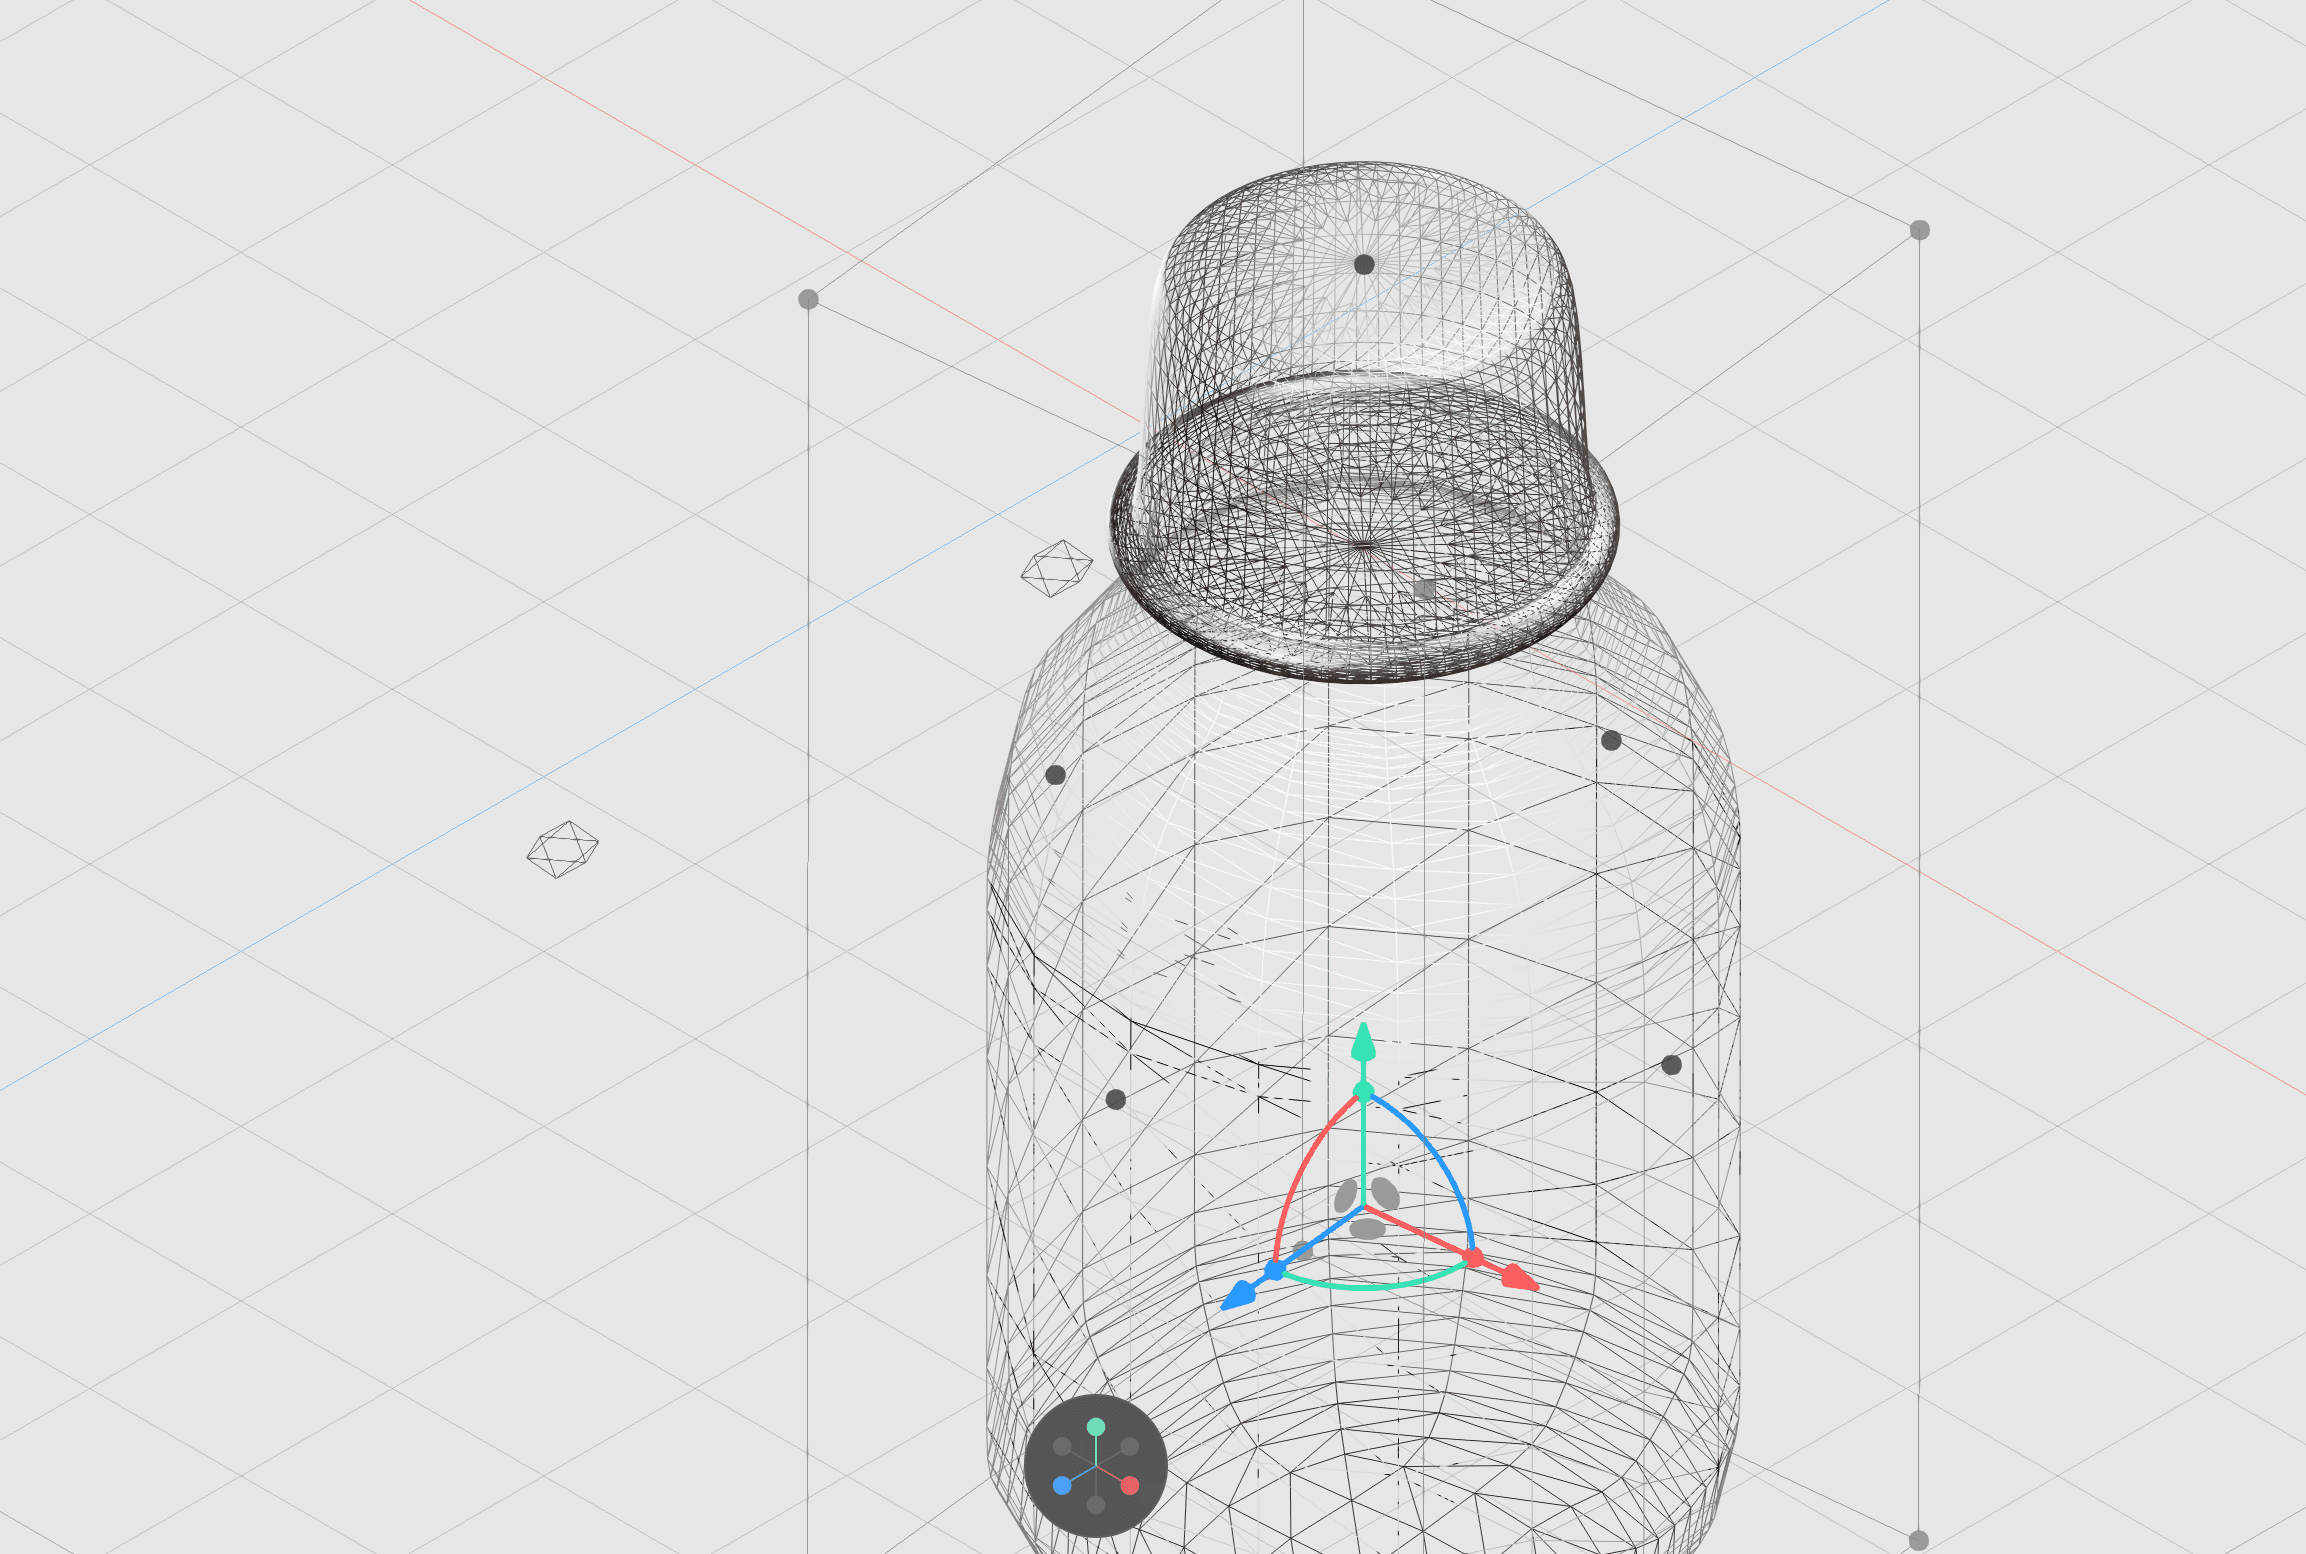Click the bounding box bottom-right corner handle
This screenshot has height=1554, width=2306.
click(1918, 1540)
